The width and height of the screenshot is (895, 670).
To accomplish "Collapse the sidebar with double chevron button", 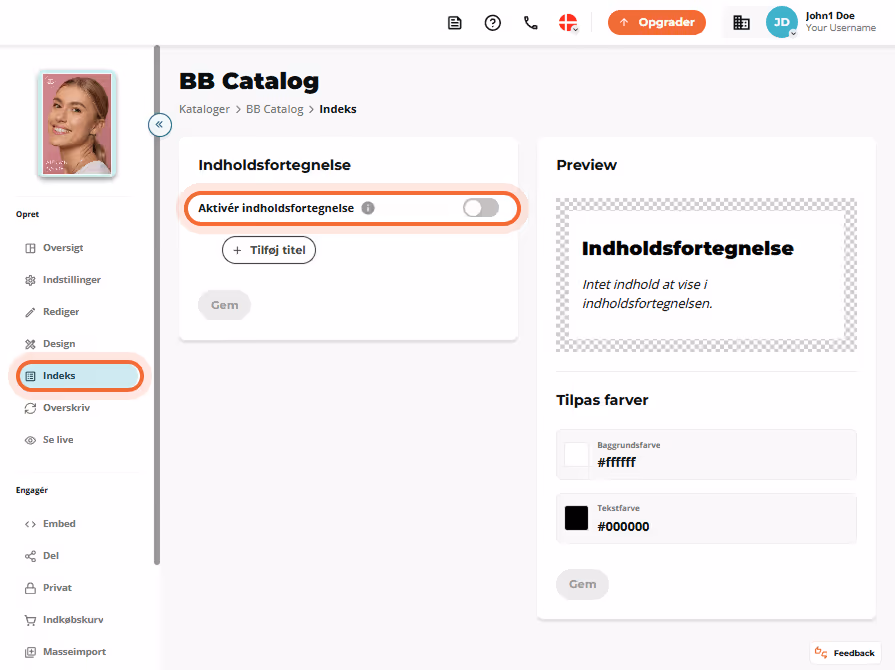I will pos(160,124).
